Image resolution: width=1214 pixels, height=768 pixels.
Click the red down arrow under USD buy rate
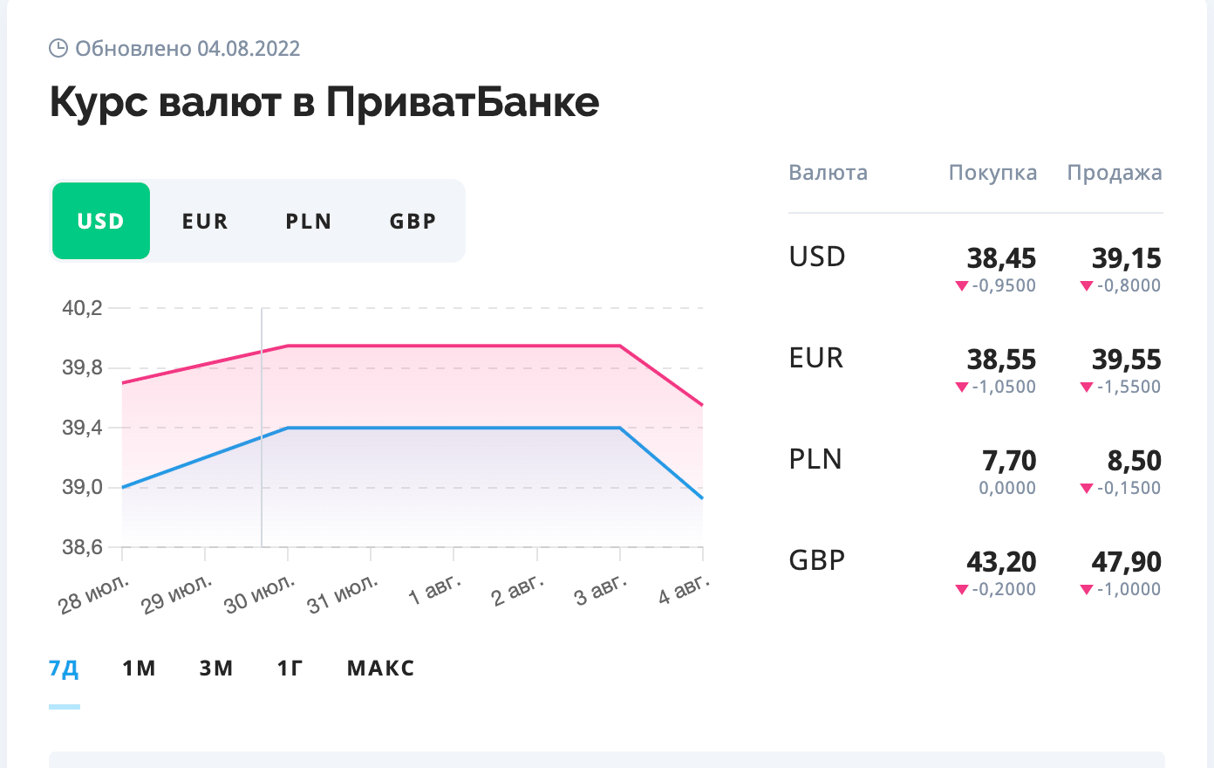962,286
